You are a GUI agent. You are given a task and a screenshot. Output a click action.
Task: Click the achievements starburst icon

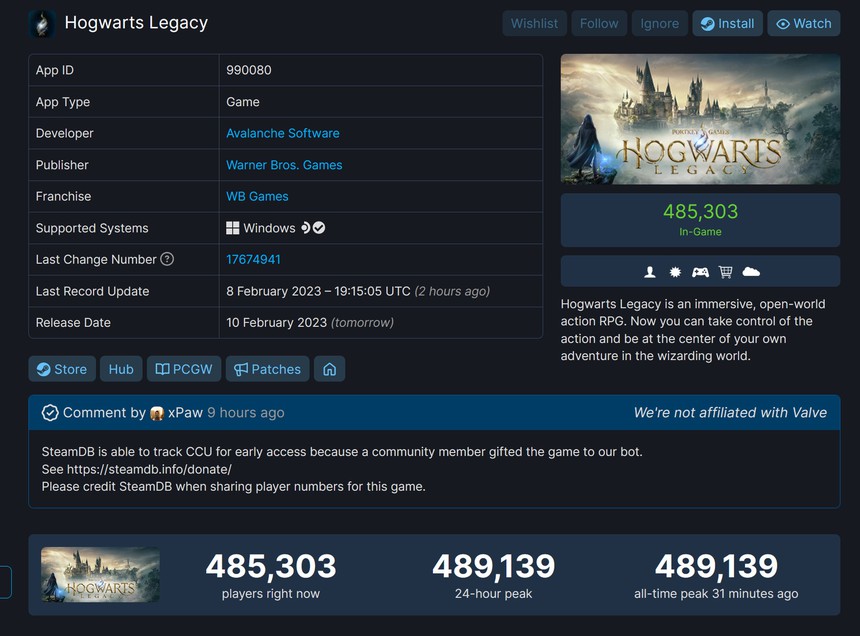675,272
